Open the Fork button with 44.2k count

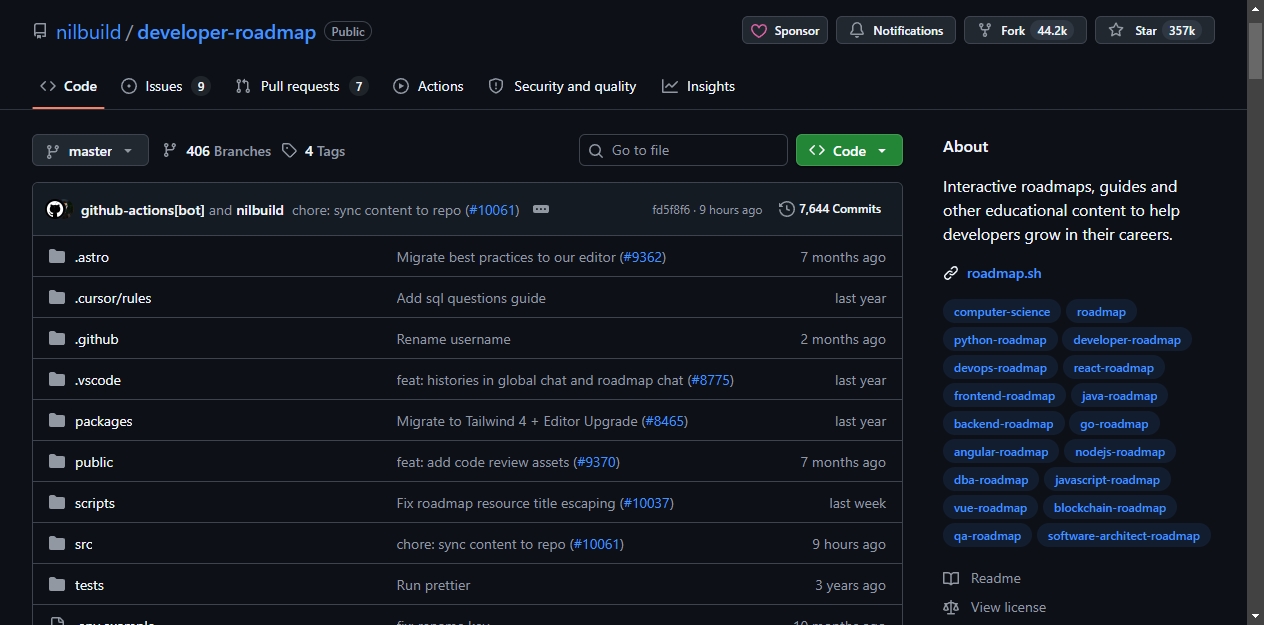[1025, 30]
